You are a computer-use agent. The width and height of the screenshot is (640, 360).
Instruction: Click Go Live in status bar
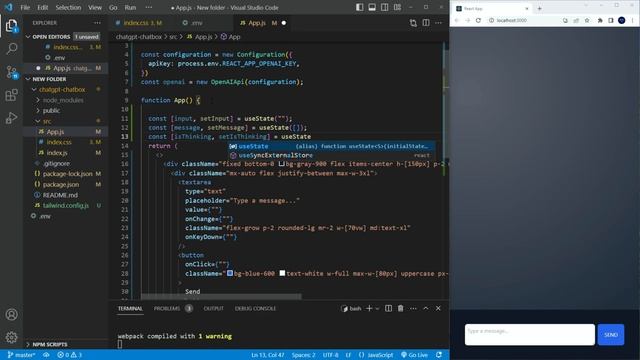414,355
